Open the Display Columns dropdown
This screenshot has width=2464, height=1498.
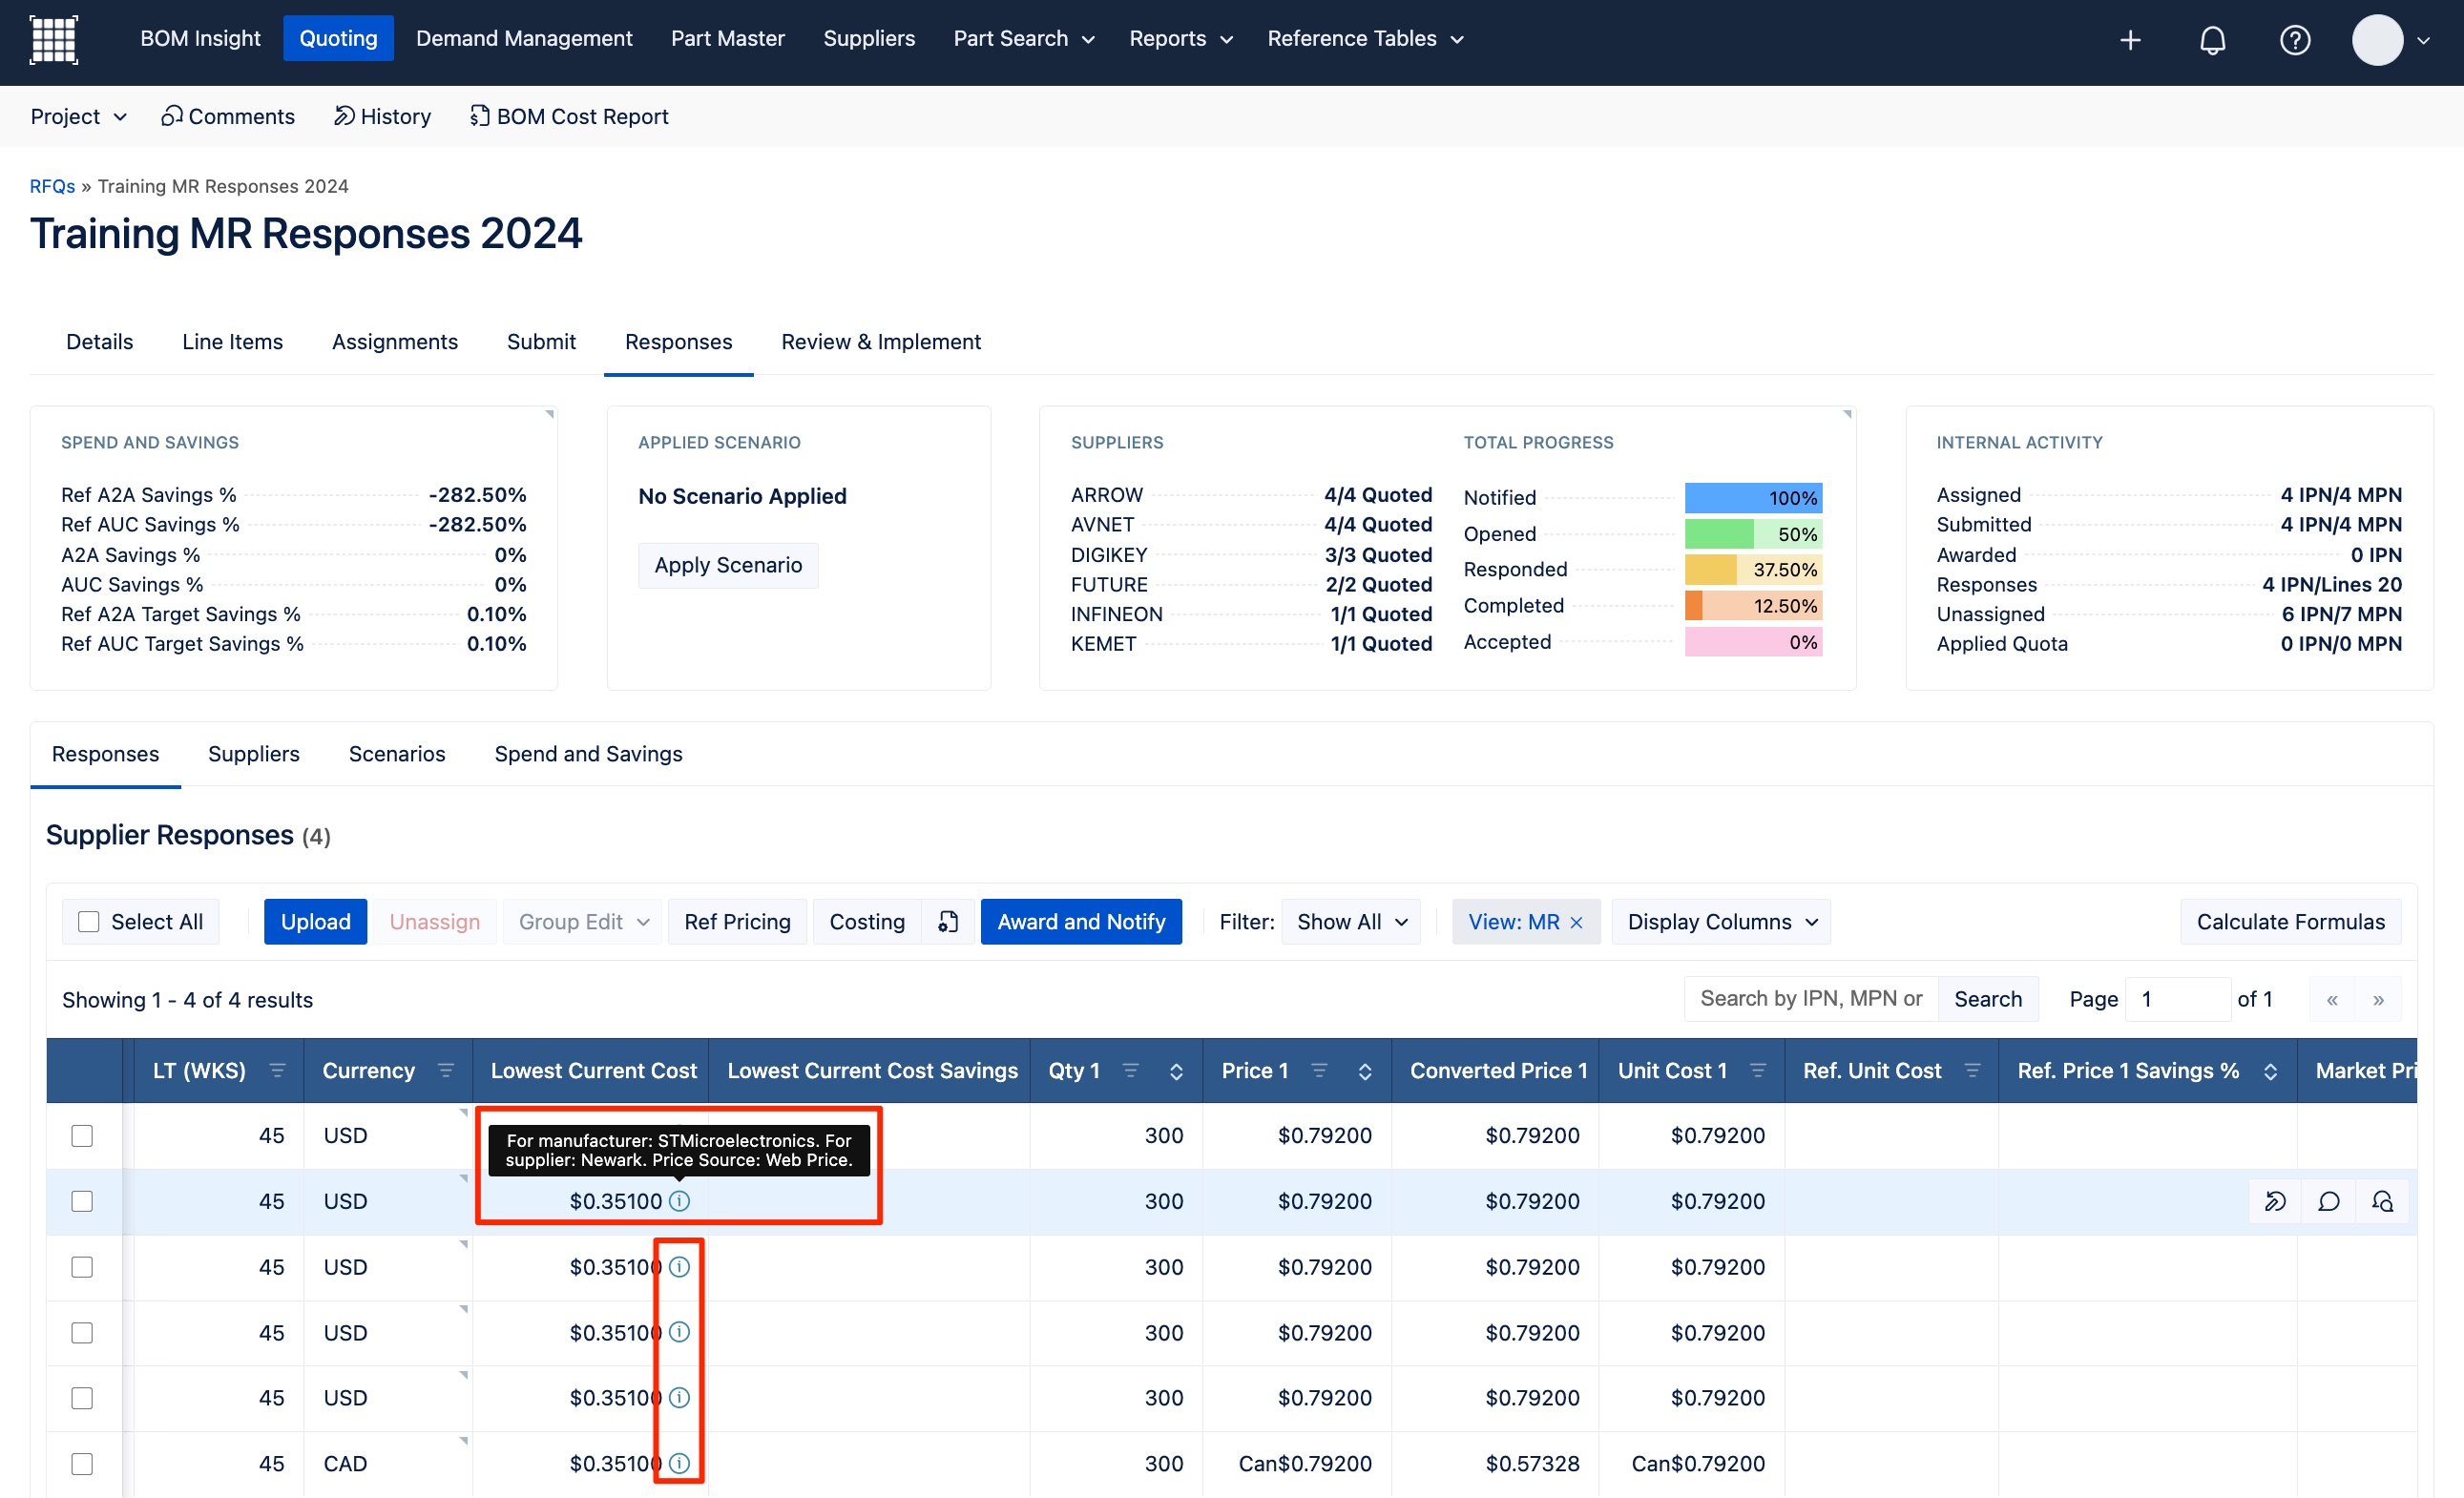point(1721,922)
